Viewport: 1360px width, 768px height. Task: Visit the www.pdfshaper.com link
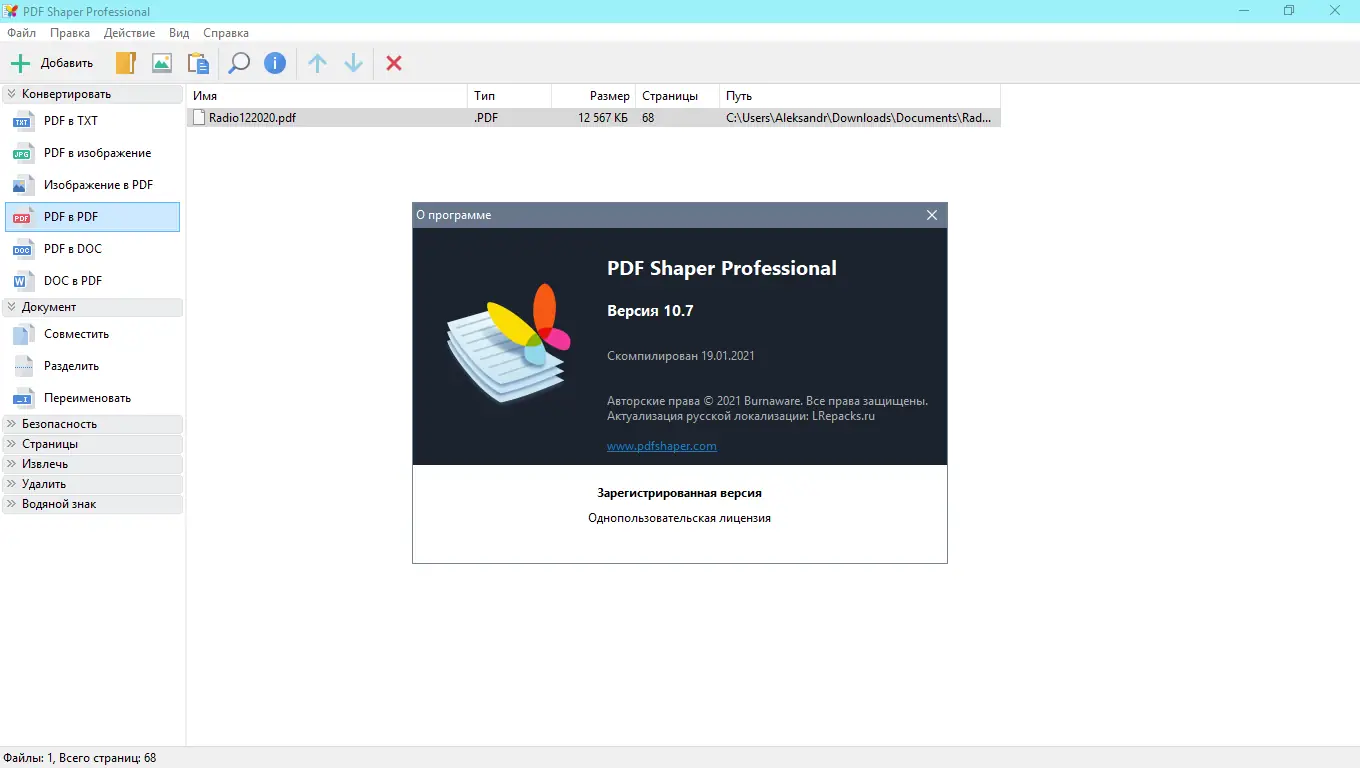pyautogui.click(x=662, y=446)
